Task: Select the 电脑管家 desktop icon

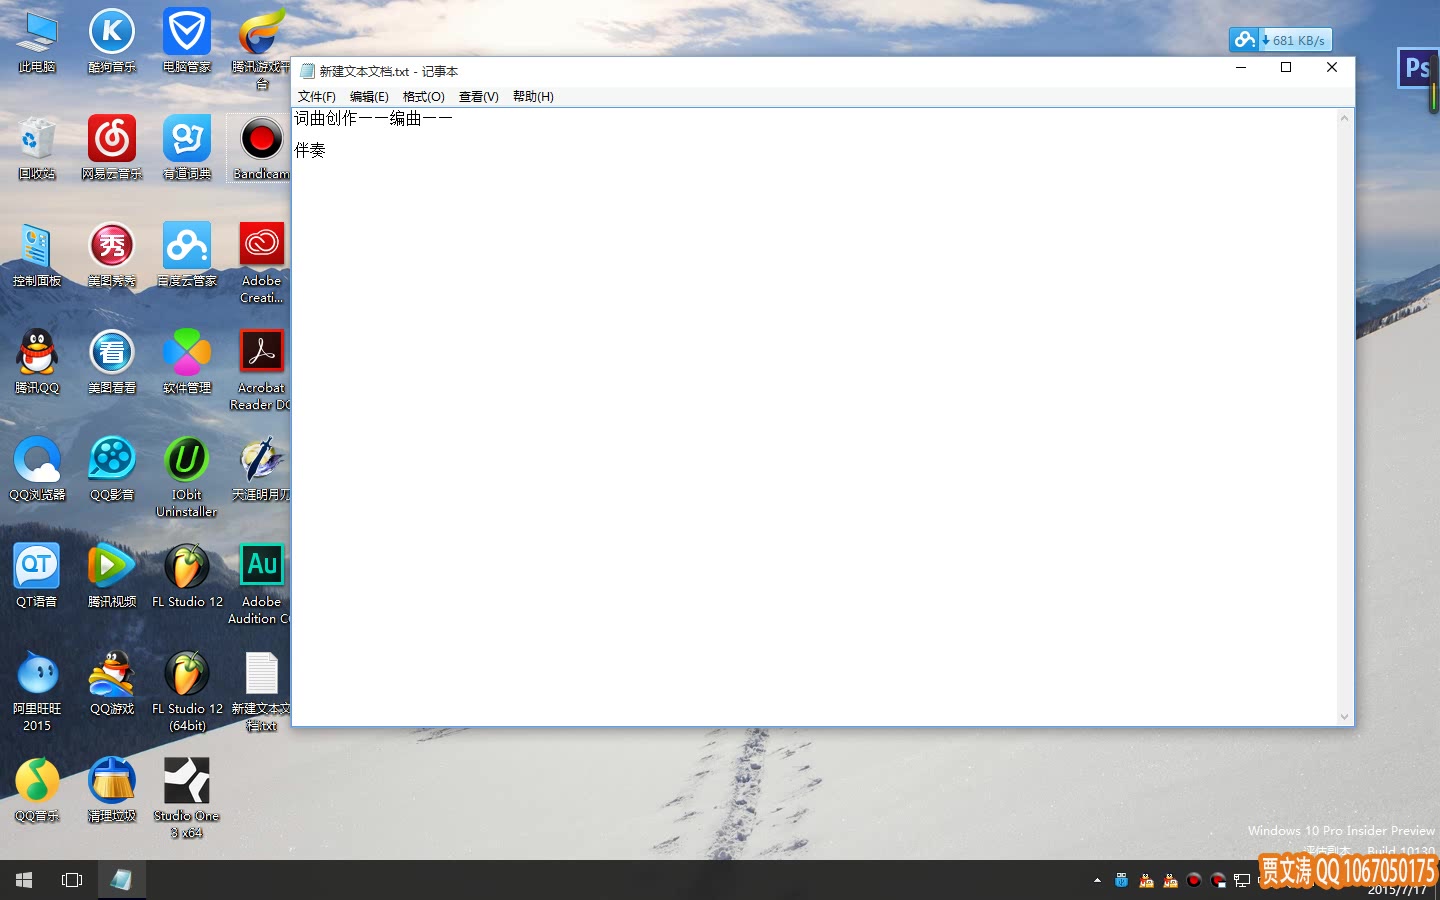Action: (x=187, y=42)
